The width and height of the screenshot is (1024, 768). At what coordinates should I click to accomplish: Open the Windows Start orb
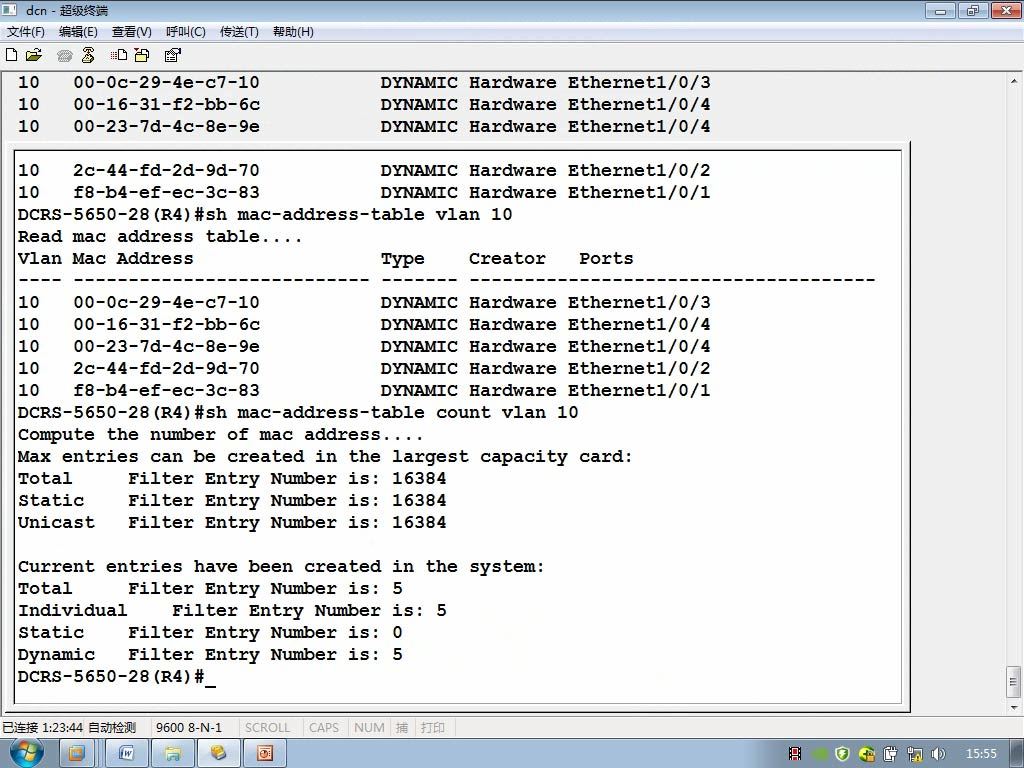point(26,753)
